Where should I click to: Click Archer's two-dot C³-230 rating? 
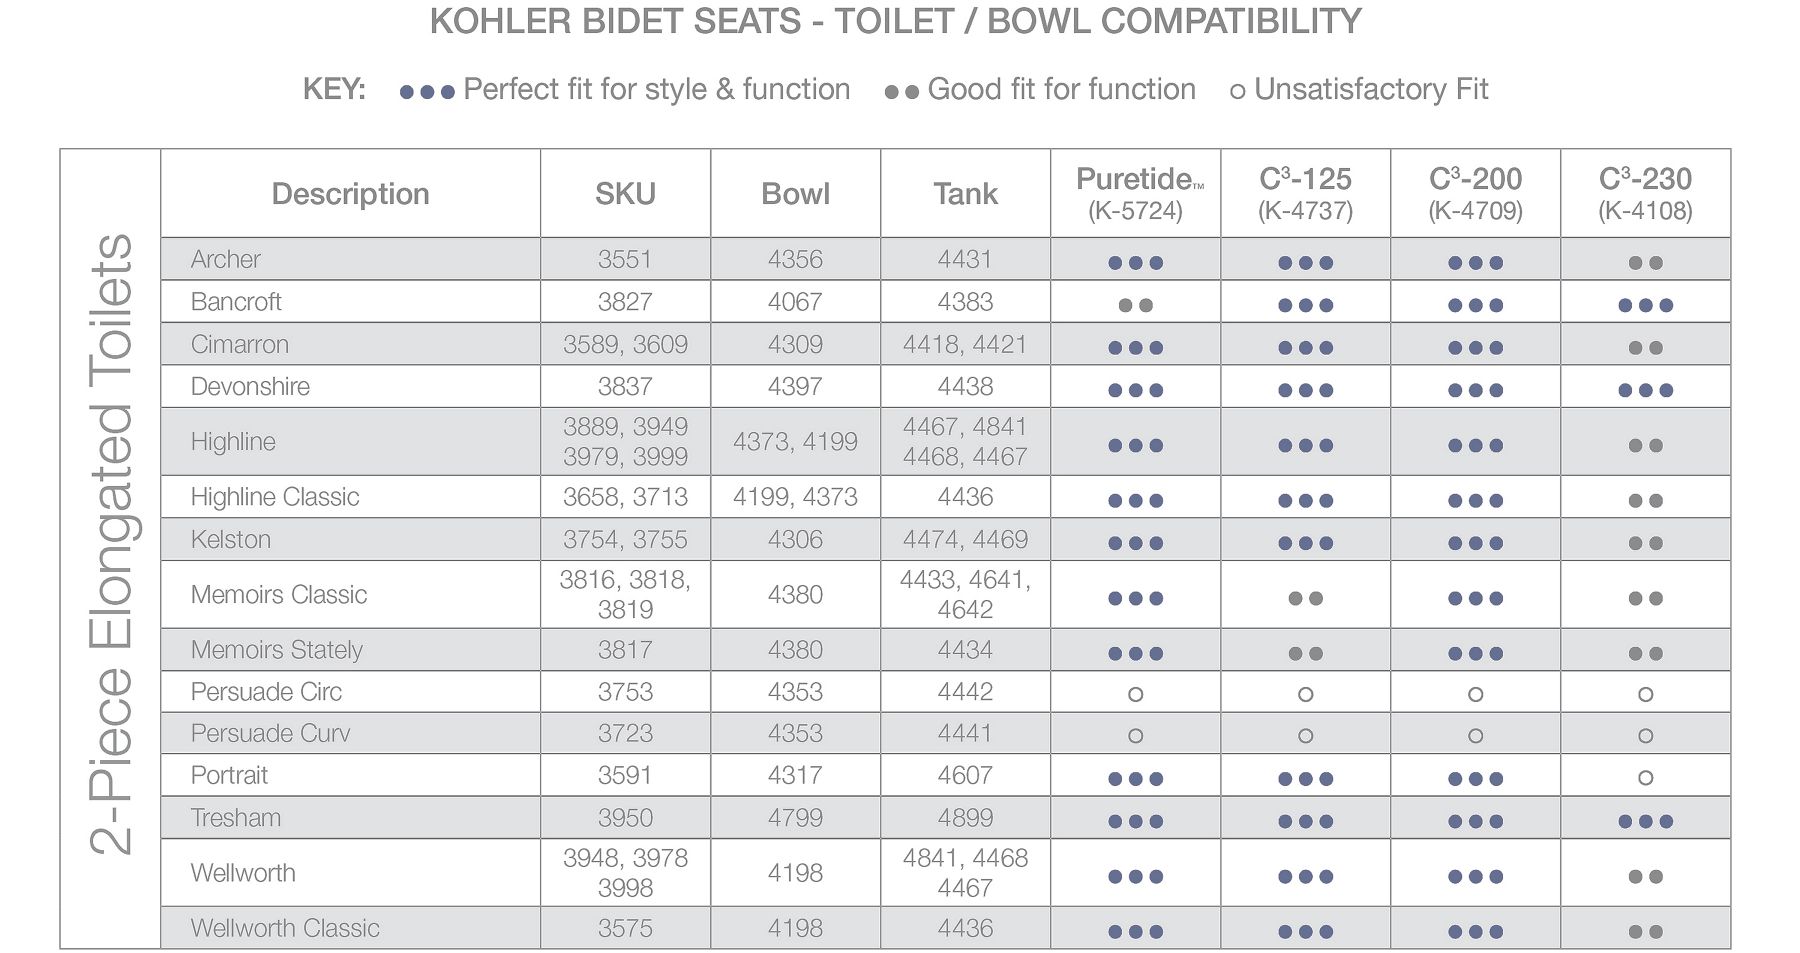[x=1645, y=263]
